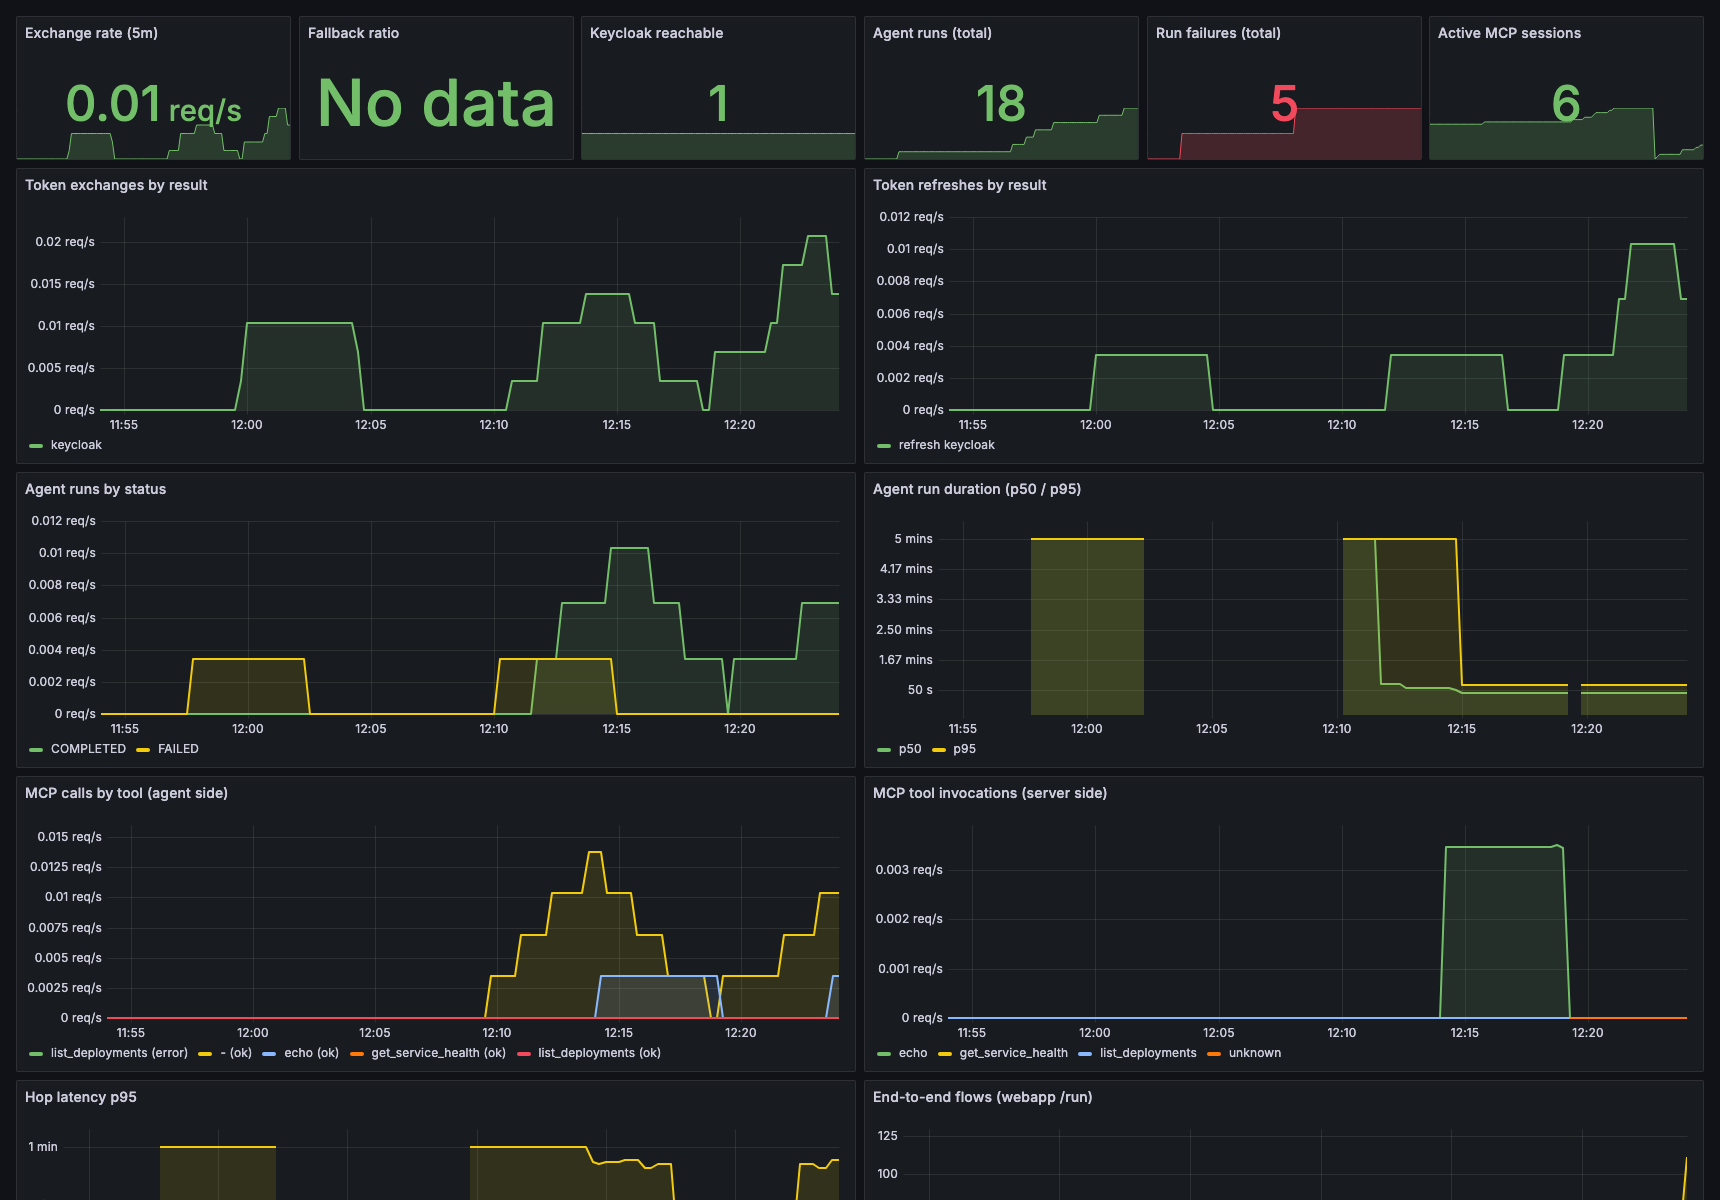Toggle list_deployments (error) legend series
Image resolution: width=1720 pixels, height=1200 pixels.
click(x=119, y=1053)
